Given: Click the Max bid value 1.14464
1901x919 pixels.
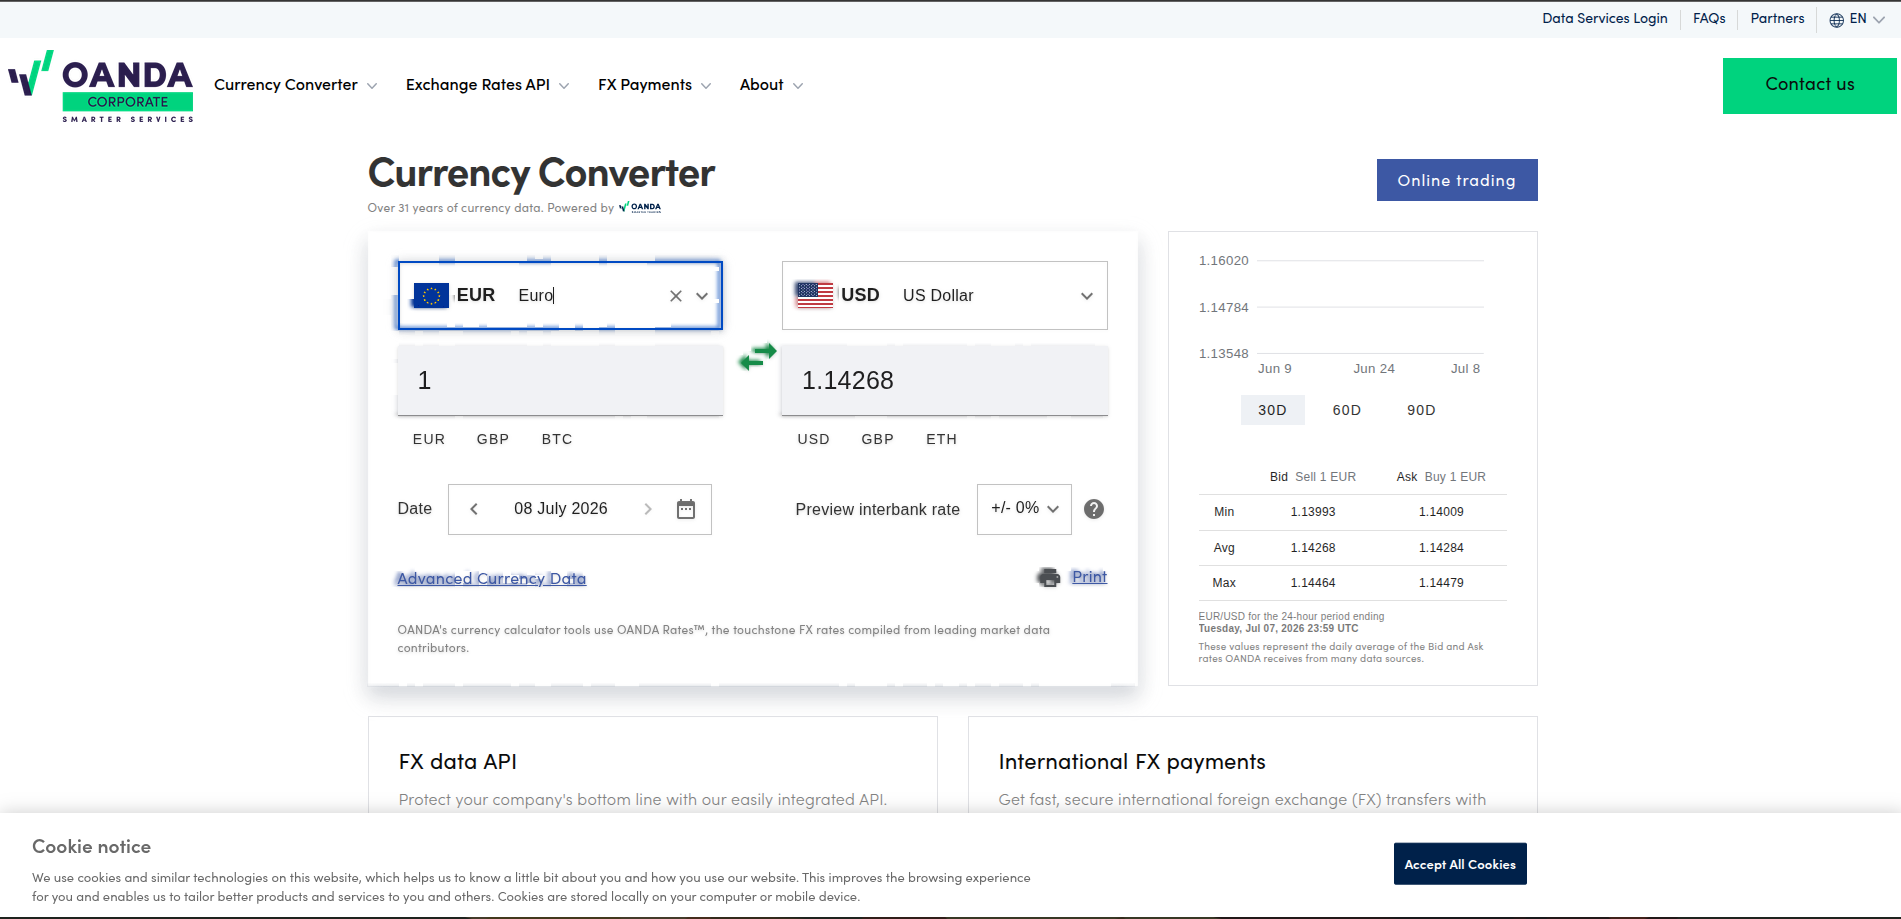Looking at the screenshot, I should pos(1313,583).
